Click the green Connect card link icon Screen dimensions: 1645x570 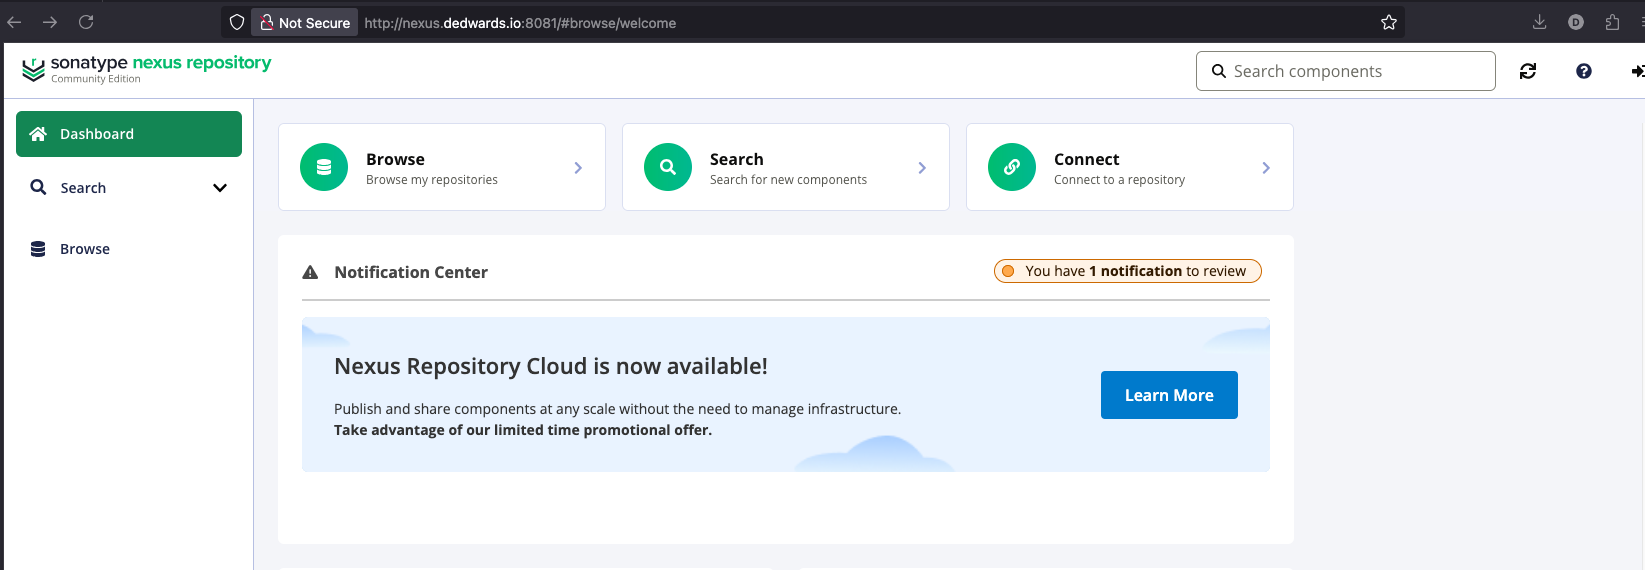tap(1012, 167)
